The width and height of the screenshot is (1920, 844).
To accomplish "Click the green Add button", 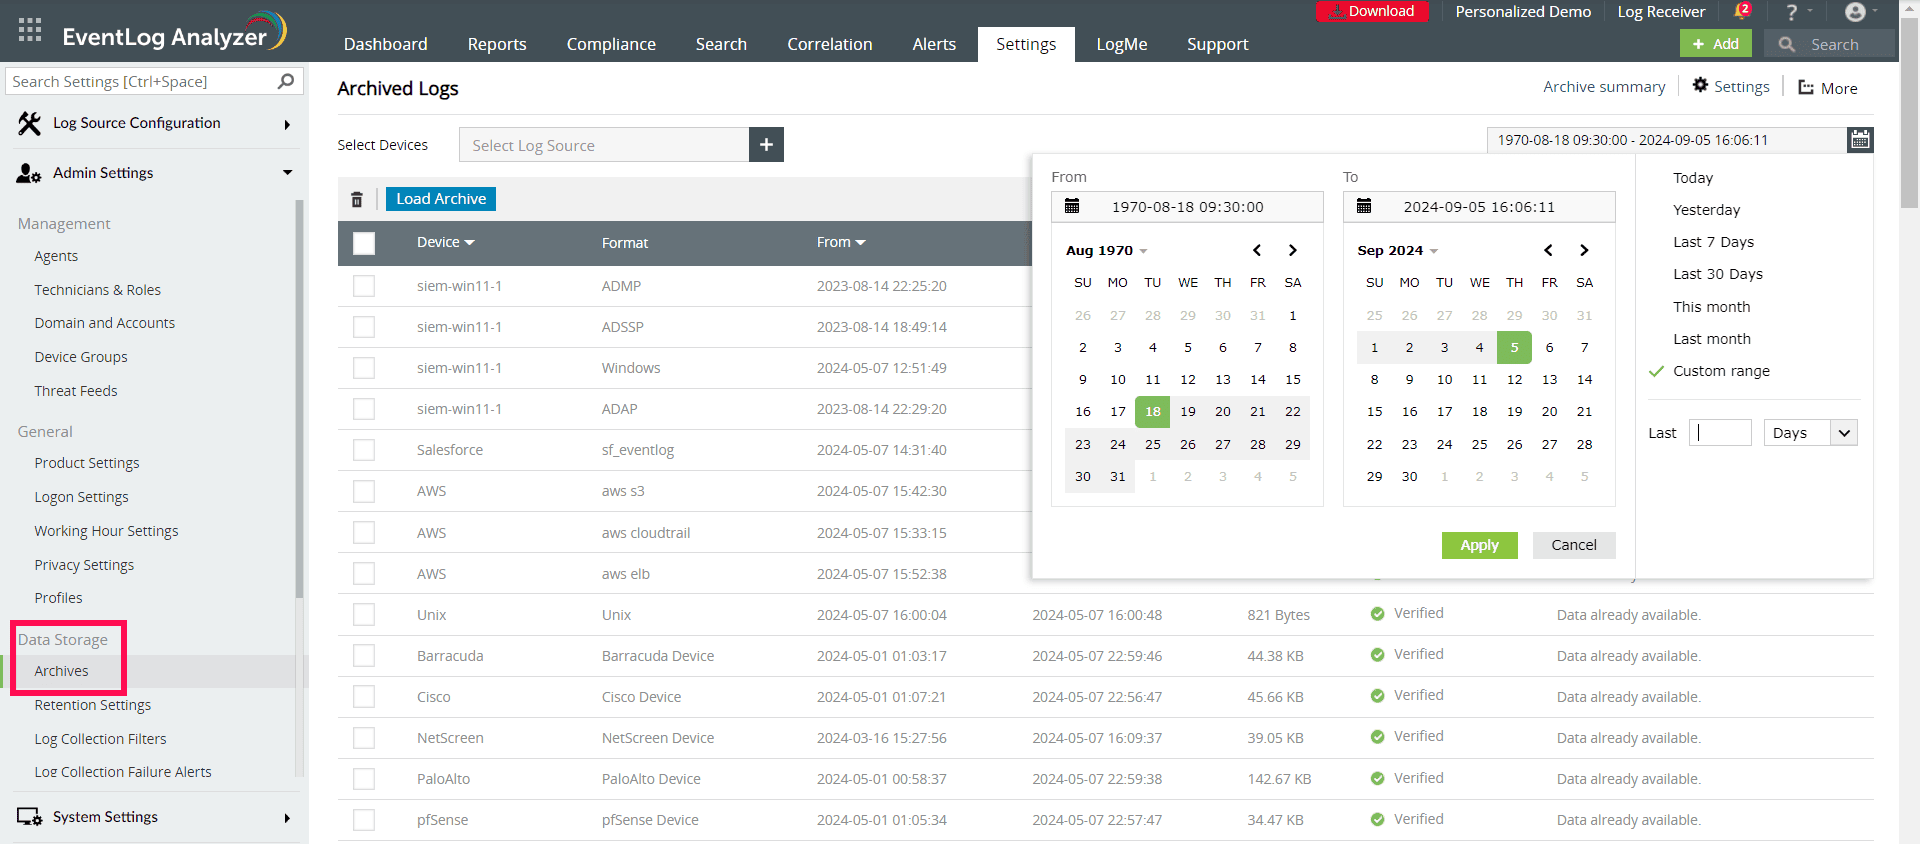I will point(1716,44).
